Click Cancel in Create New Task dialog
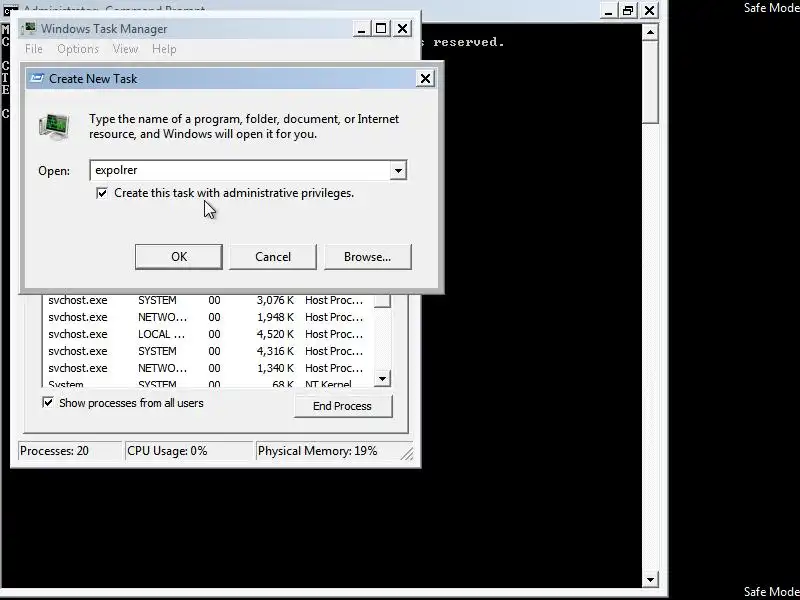The image size is (800, 600). [x=273, y=257]
